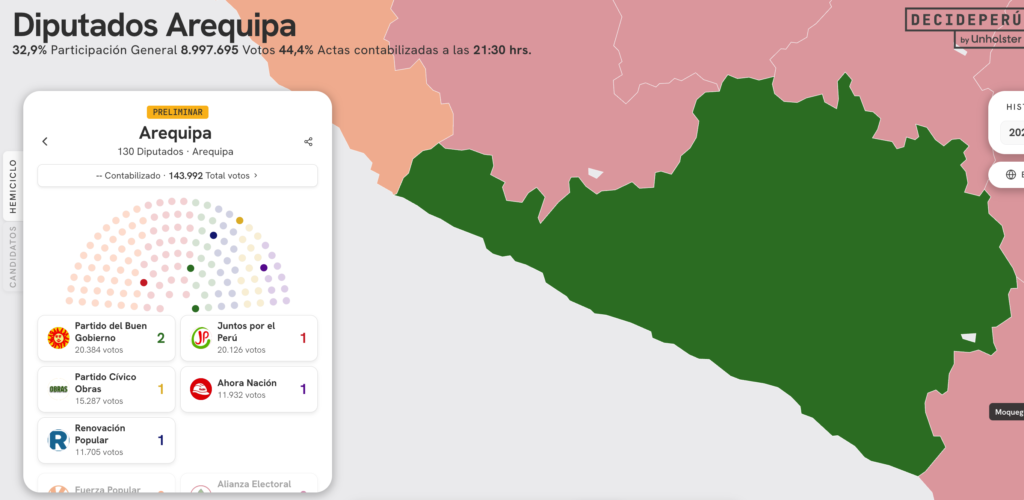Click the Ahora Nación red logo

(201, 389)
